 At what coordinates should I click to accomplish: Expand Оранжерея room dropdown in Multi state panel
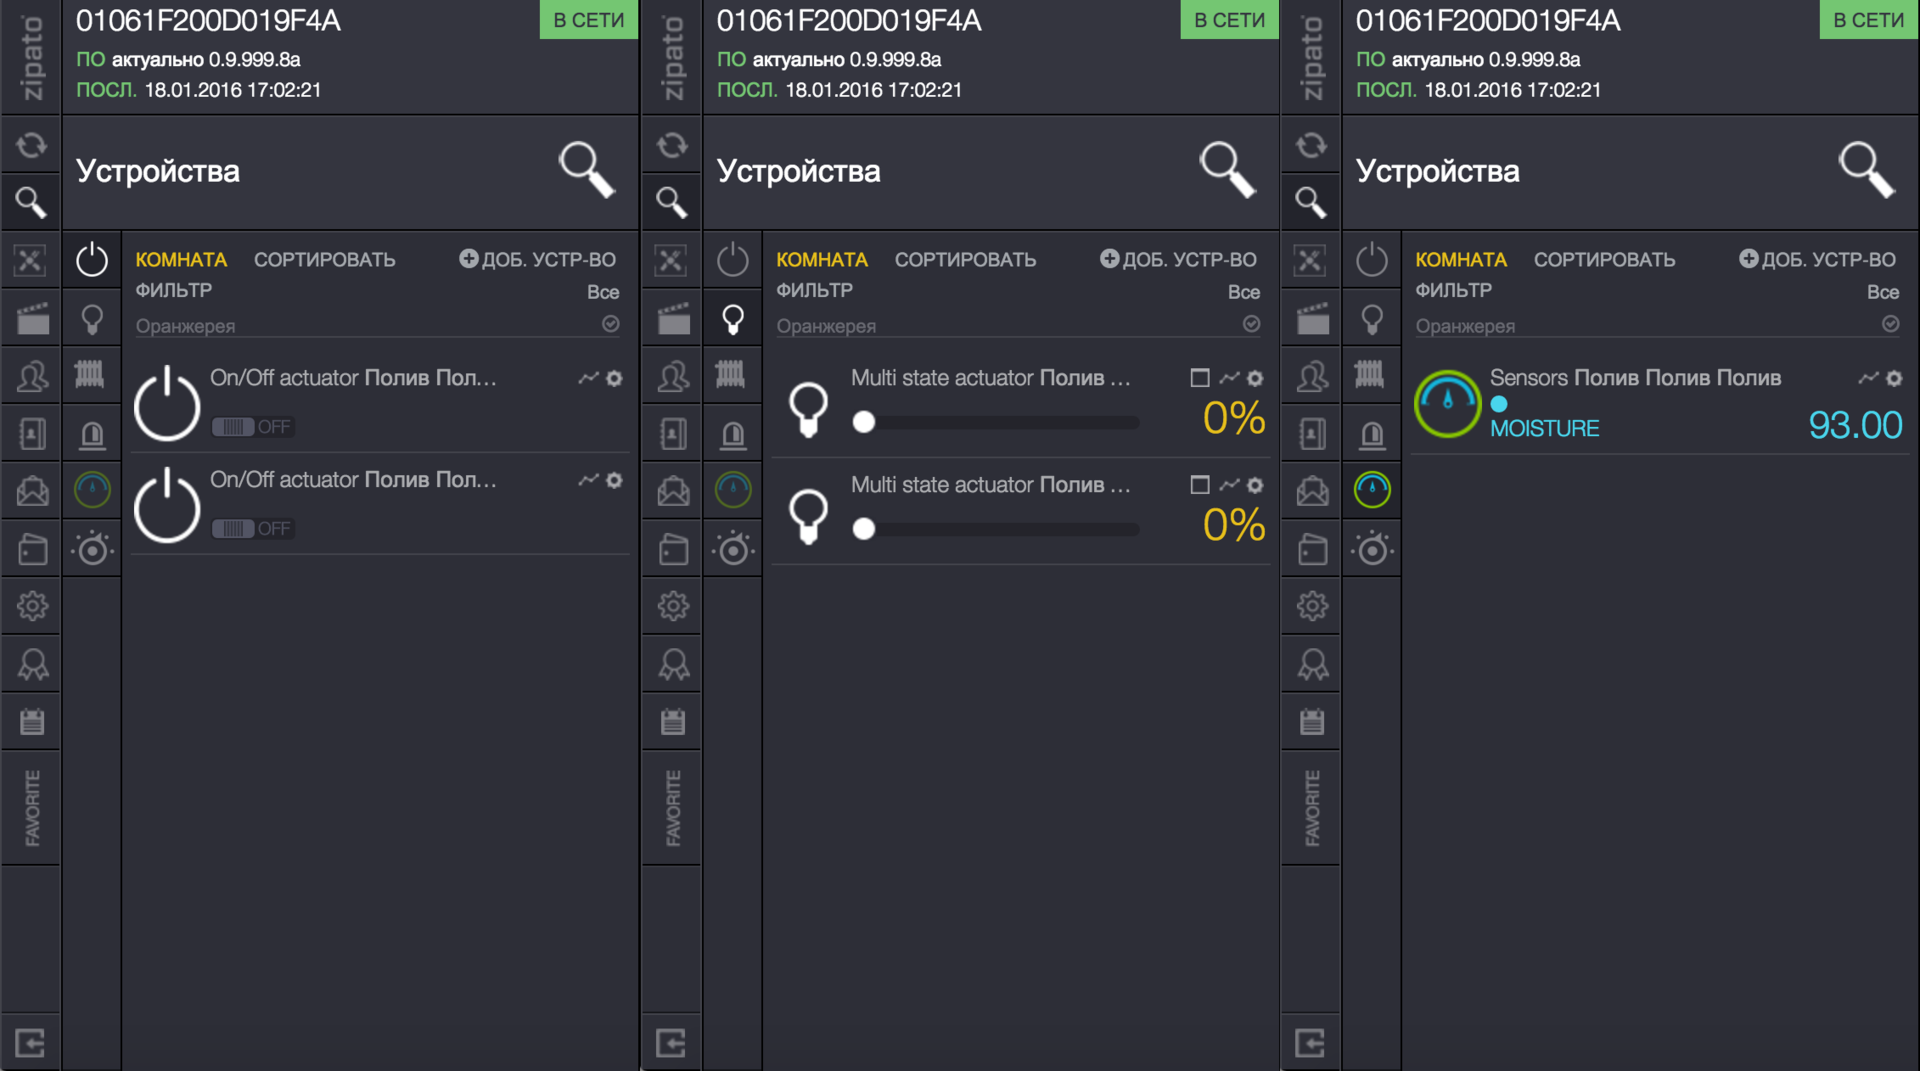(x=1251, y=324)
